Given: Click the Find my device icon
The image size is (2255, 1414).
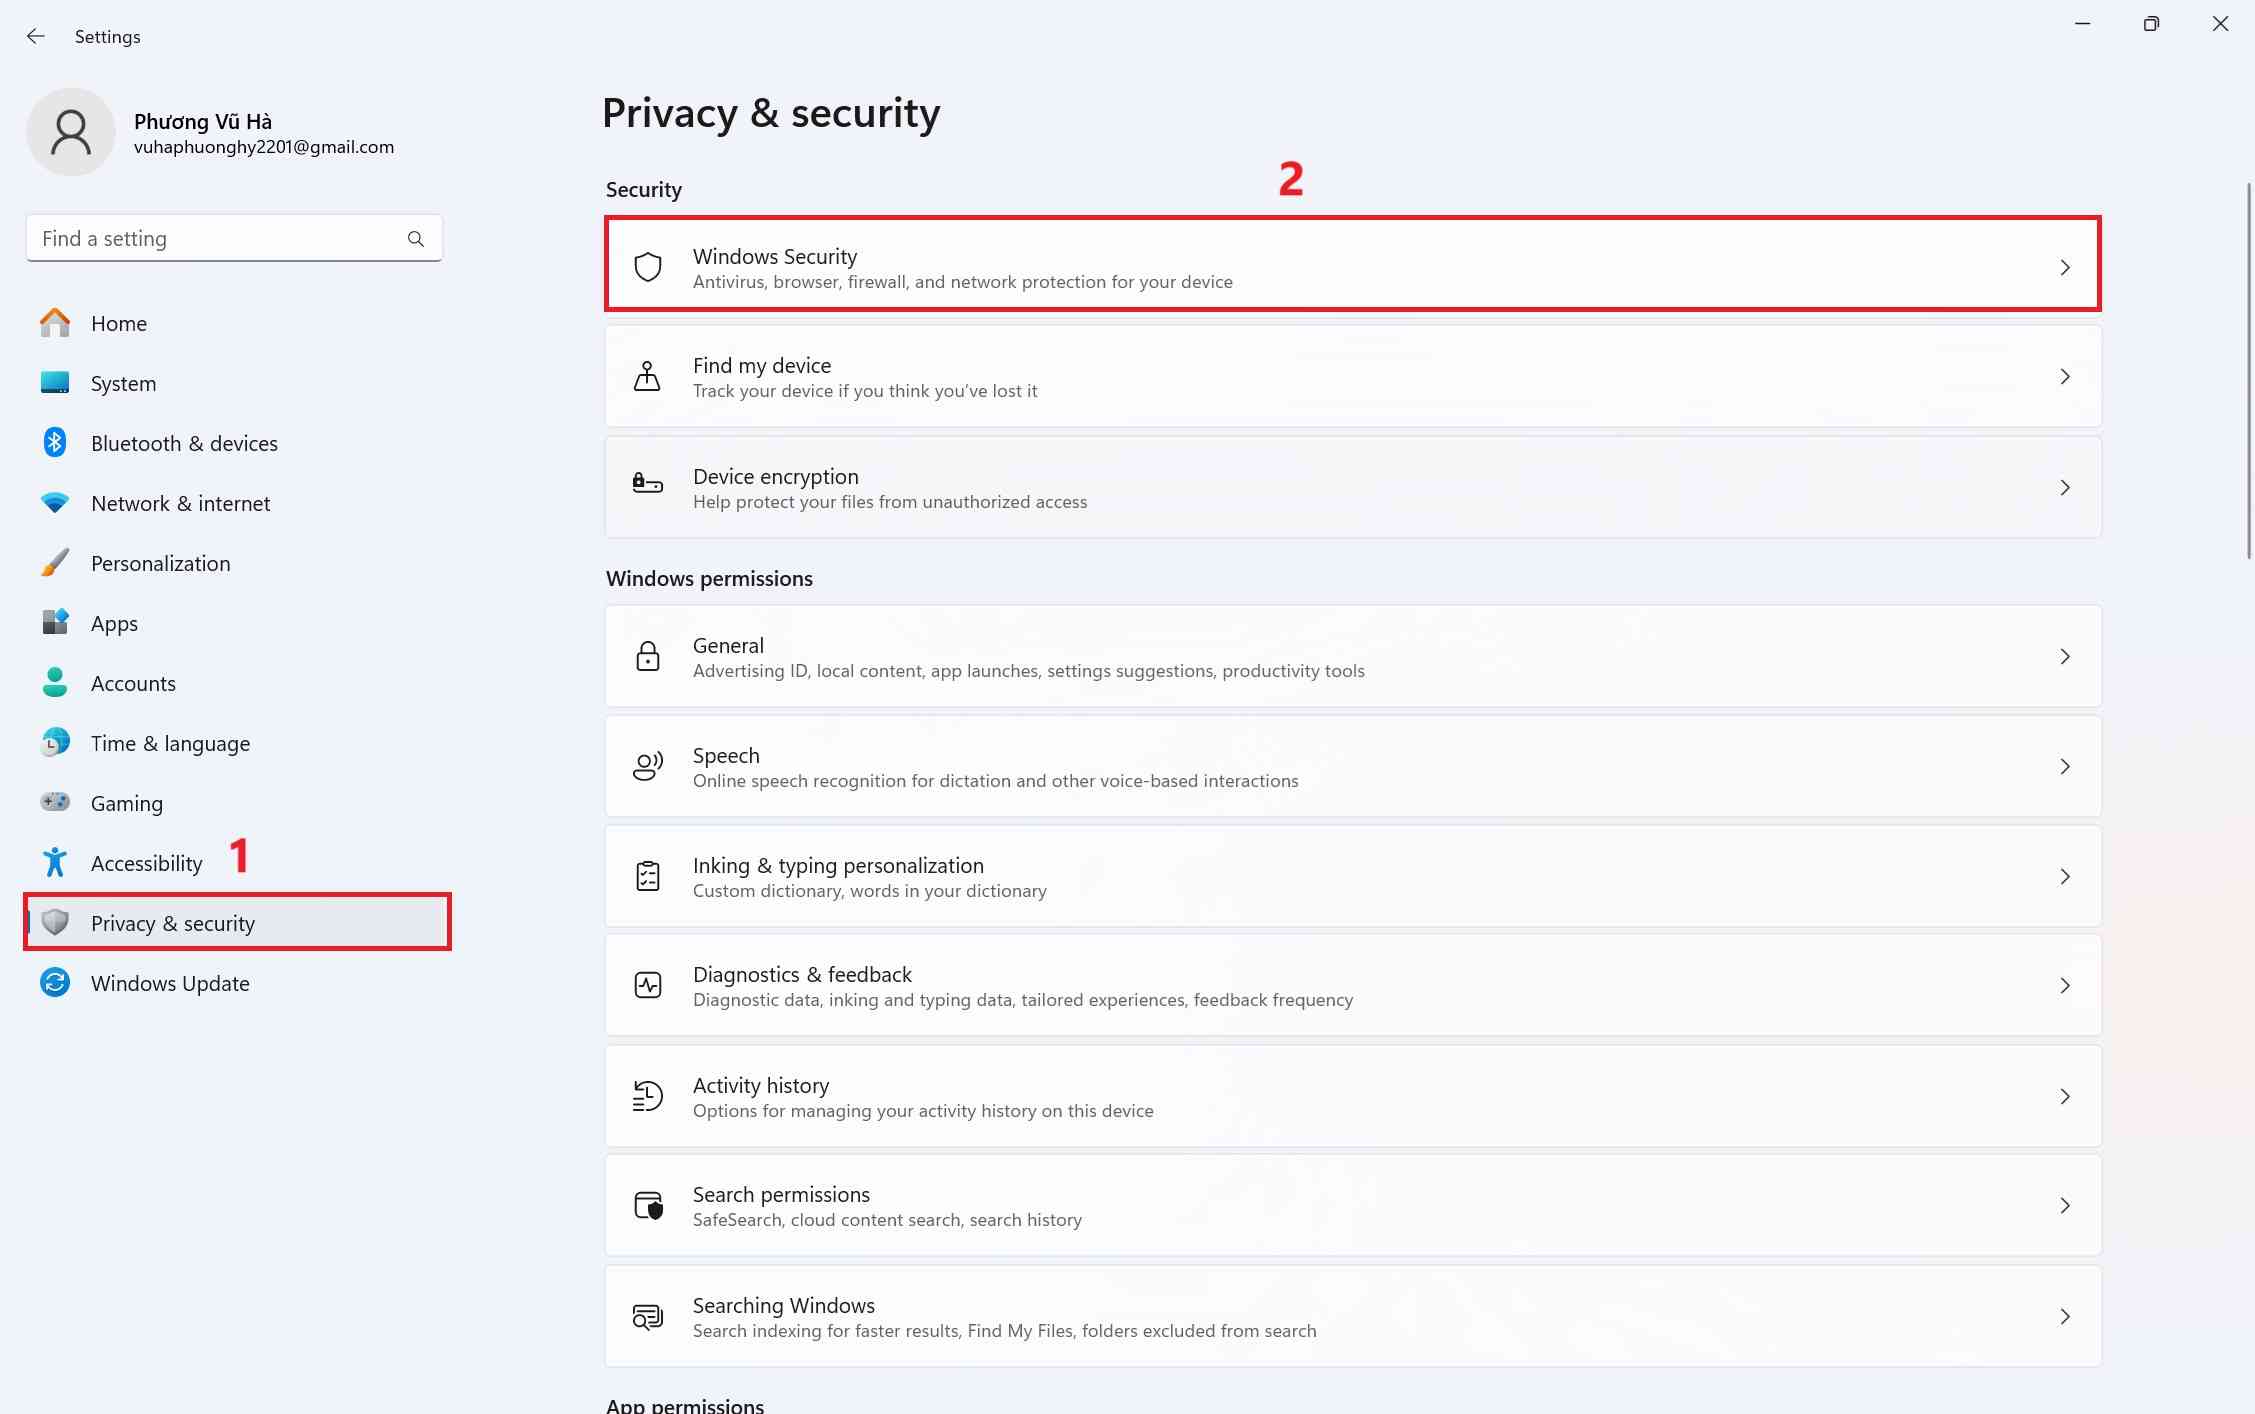Looking at the screenshot, I should click(x=648, y=377).
